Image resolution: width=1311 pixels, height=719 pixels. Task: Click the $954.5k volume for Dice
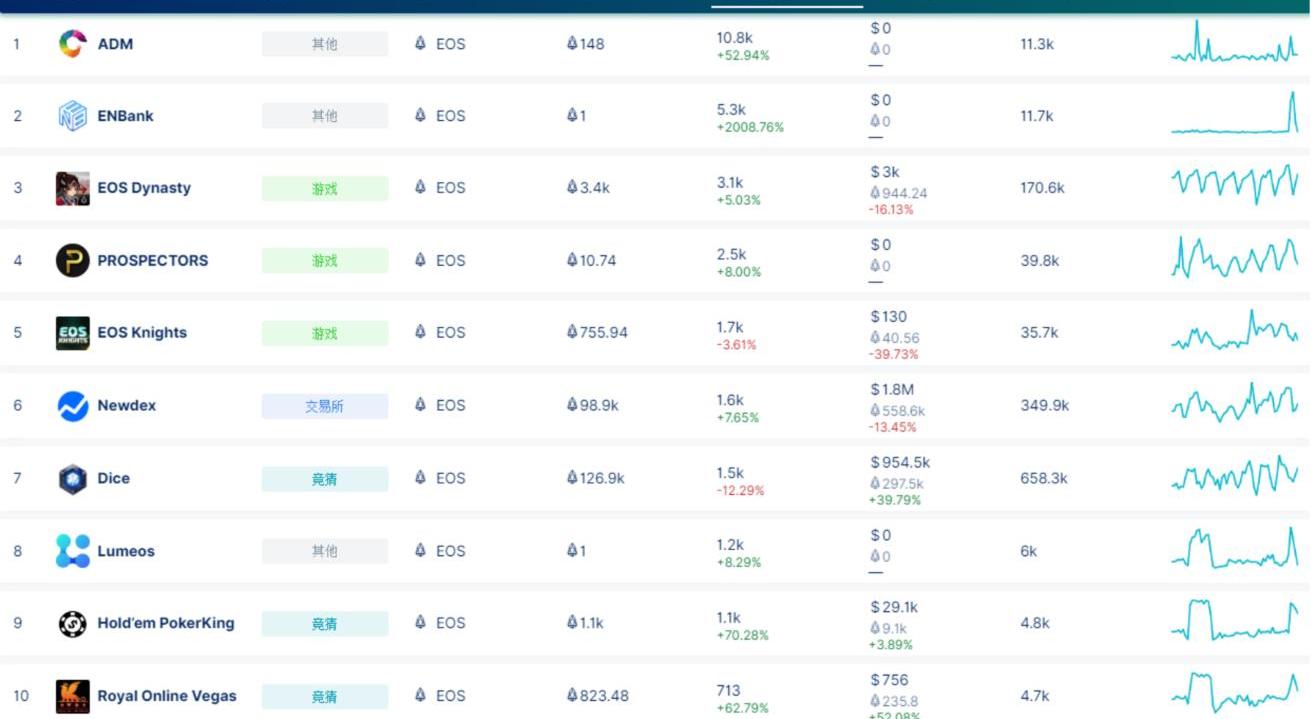click(900, 462)
